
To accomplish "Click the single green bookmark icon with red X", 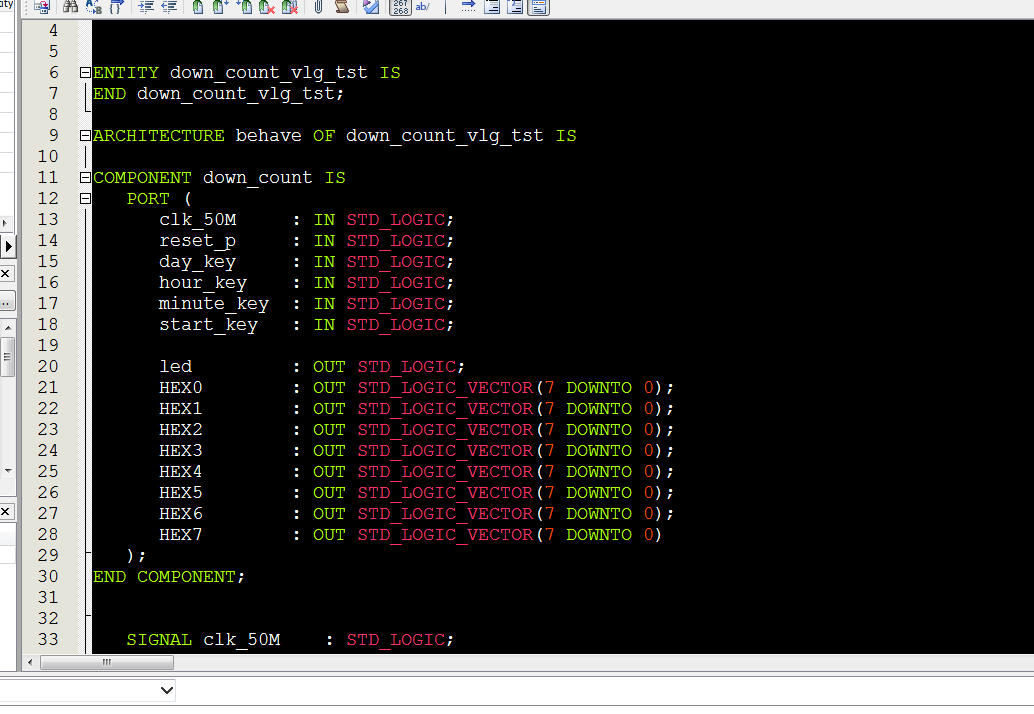I will coord(266,7).
